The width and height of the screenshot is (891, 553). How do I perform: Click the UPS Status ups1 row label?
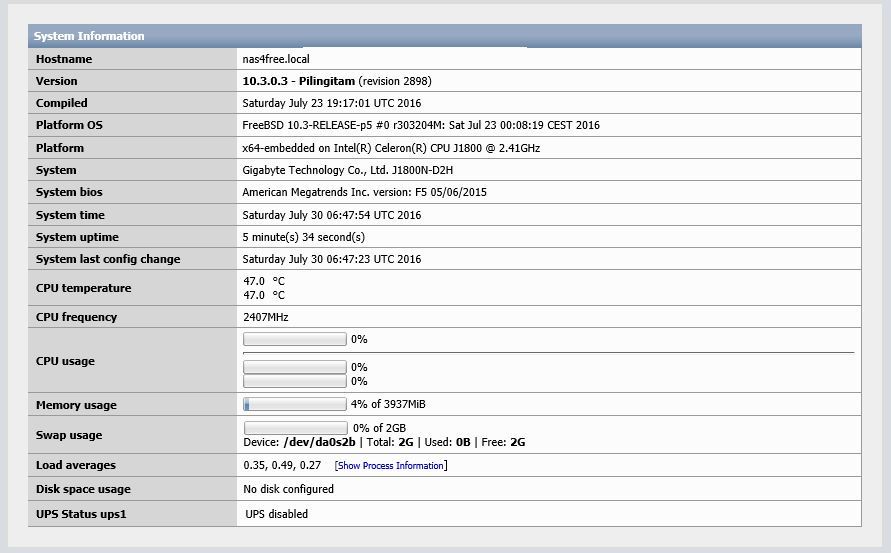point(81,514)
